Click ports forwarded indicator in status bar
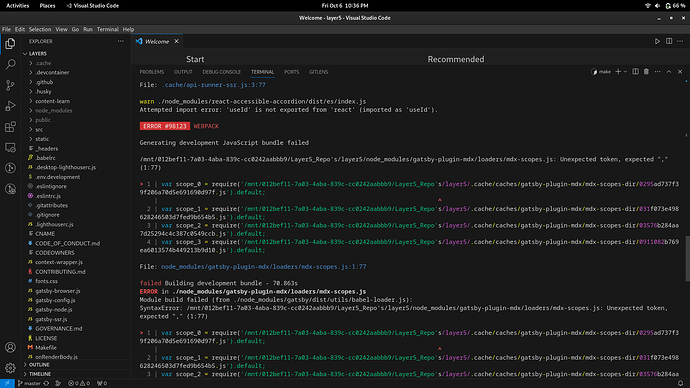The height and width of the screenshot is (388, 690). (x=102, y=384)
